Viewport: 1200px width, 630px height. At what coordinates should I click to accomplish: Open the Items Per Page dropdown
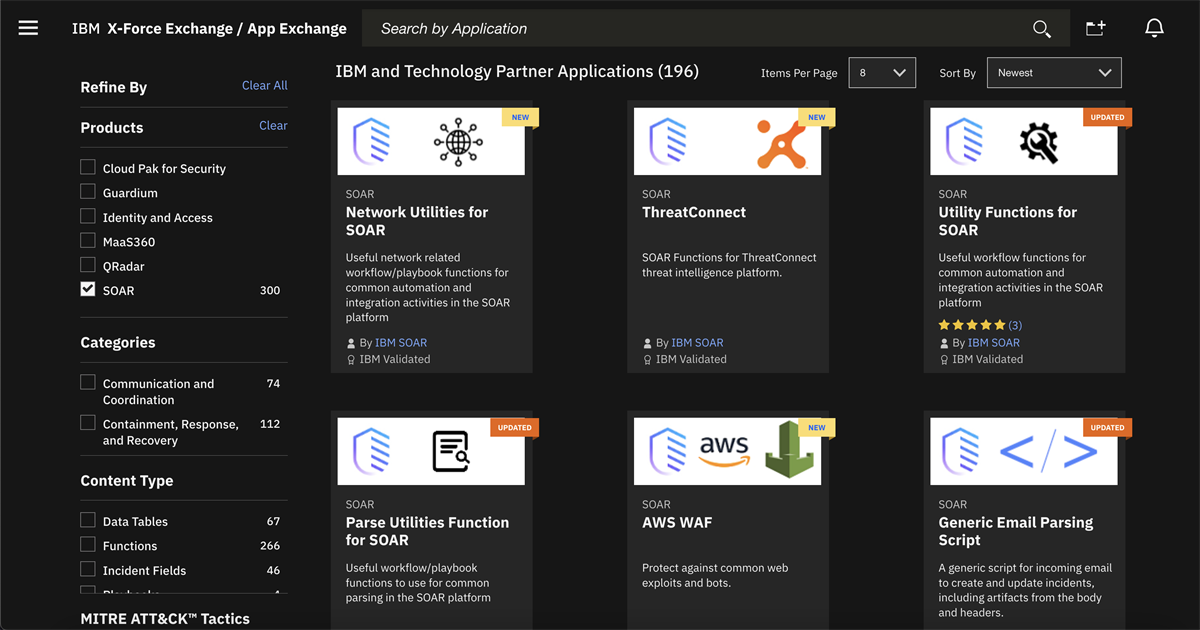tap(881, 72)
